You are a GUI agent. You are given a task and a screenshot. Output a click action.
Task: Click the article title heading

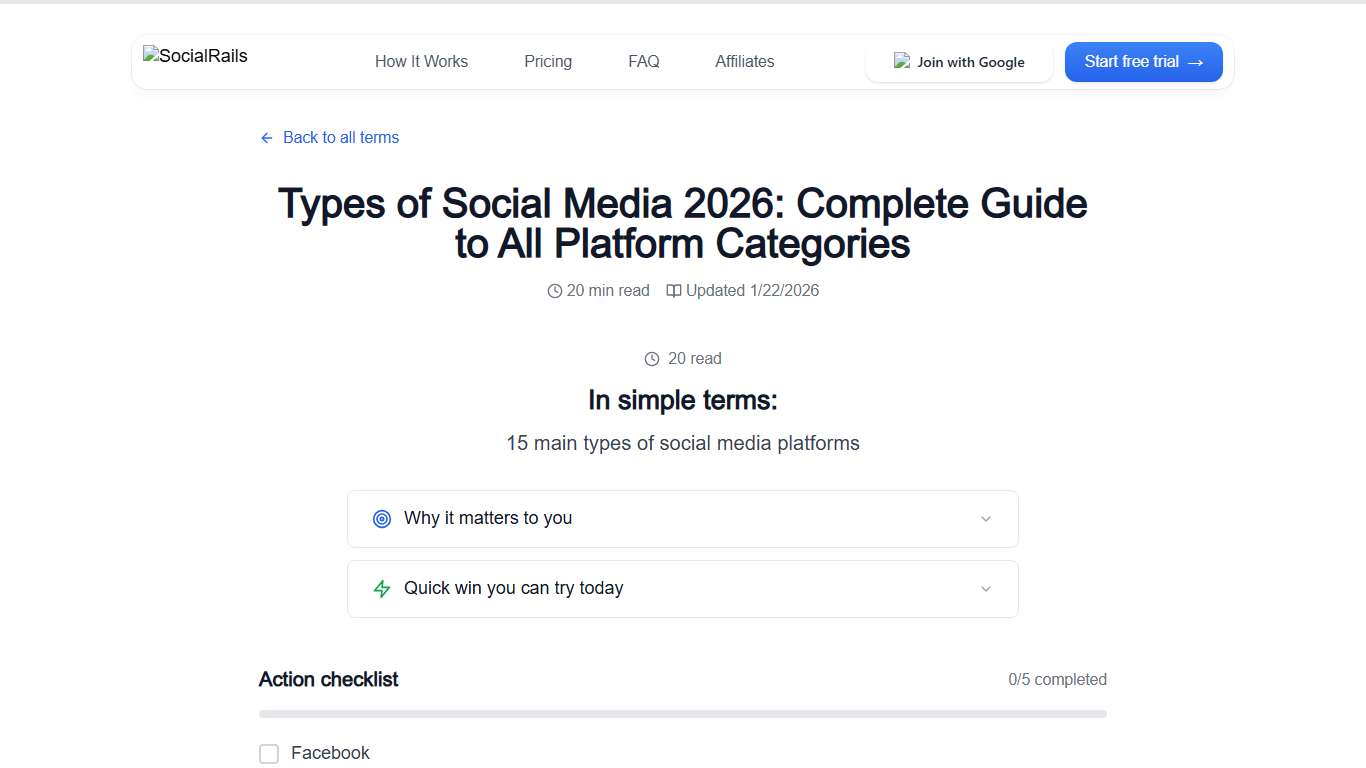683,223
